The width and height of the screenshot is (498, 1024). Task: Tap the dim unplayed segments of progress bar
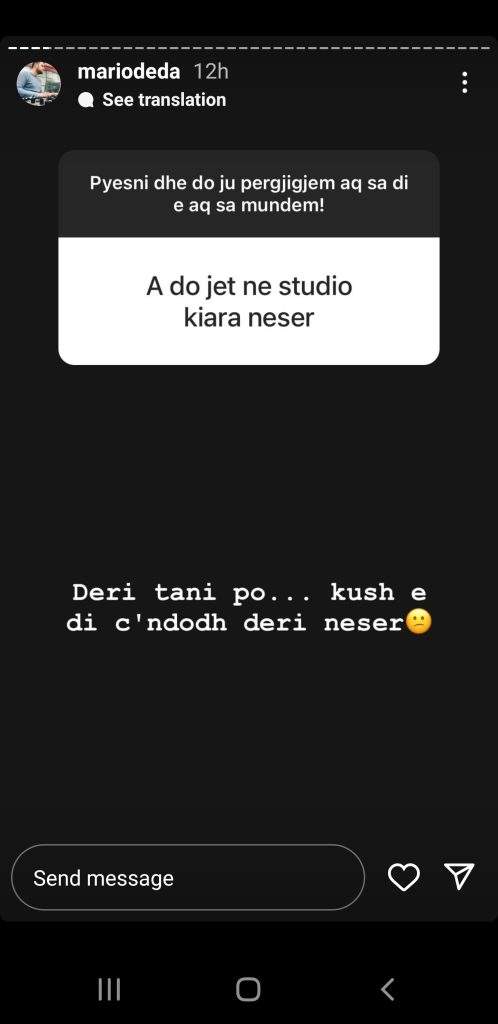coord(271,48)
